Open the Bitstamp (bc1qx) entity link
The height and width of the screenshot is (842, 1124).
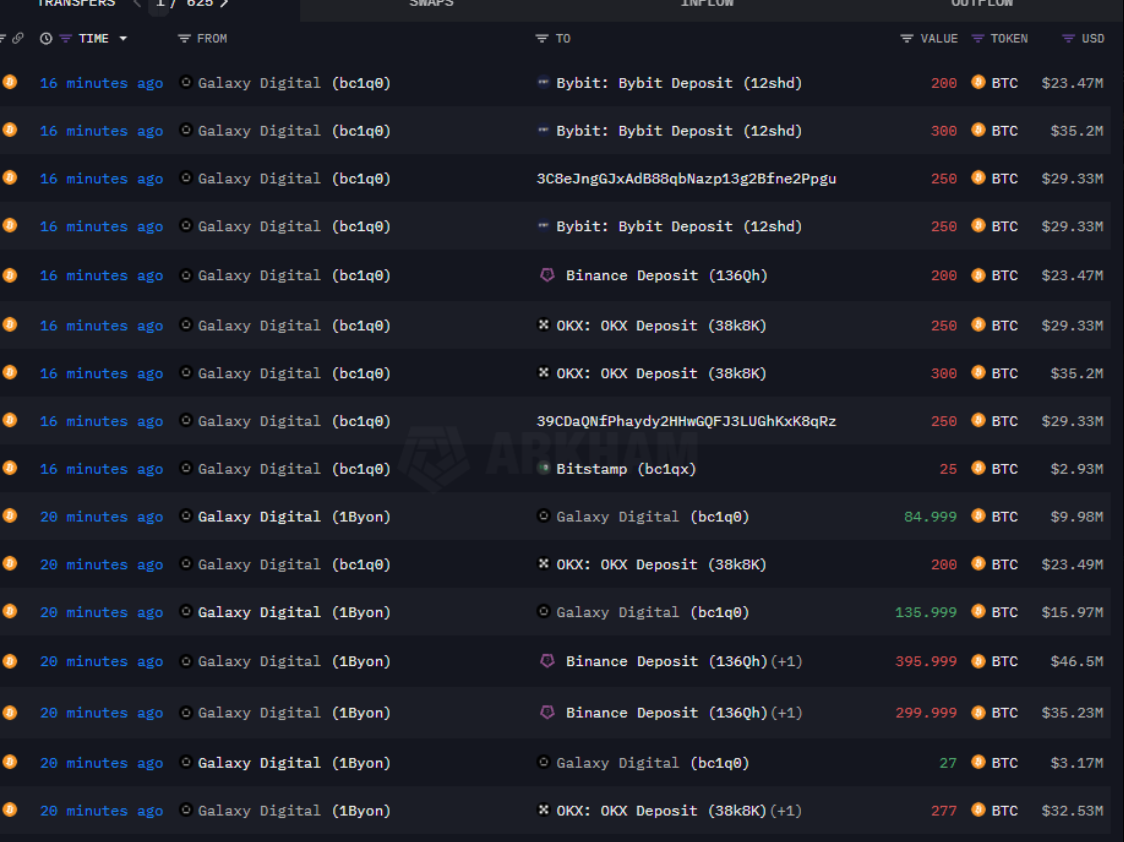click(x=626, y=469)
